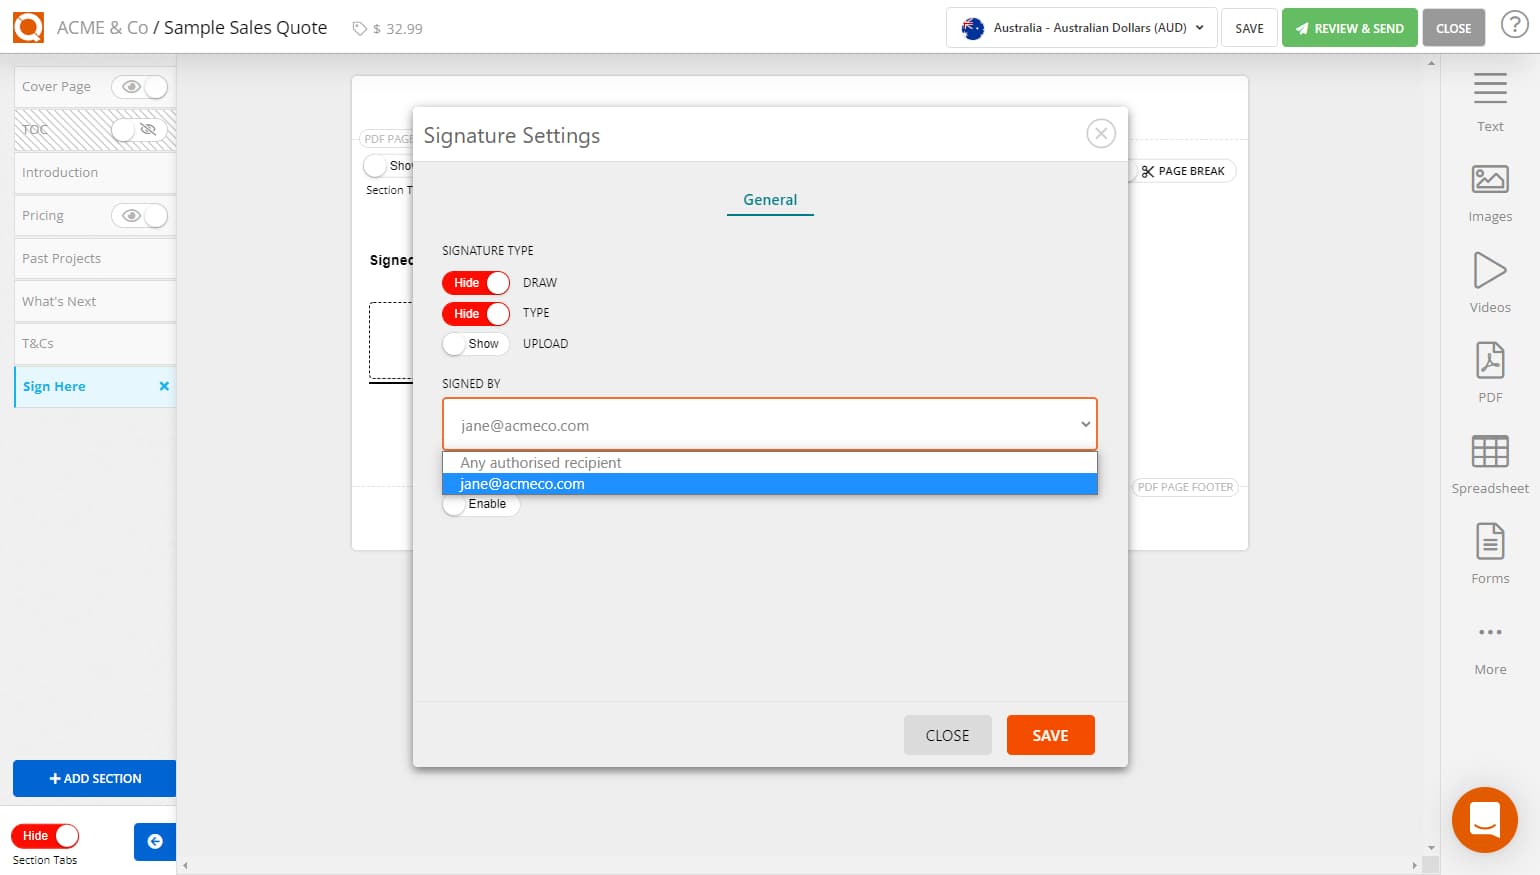The image size is (1540, 875).
Task: Open the More options sidebar icon
Action: tap(1489, 640)
